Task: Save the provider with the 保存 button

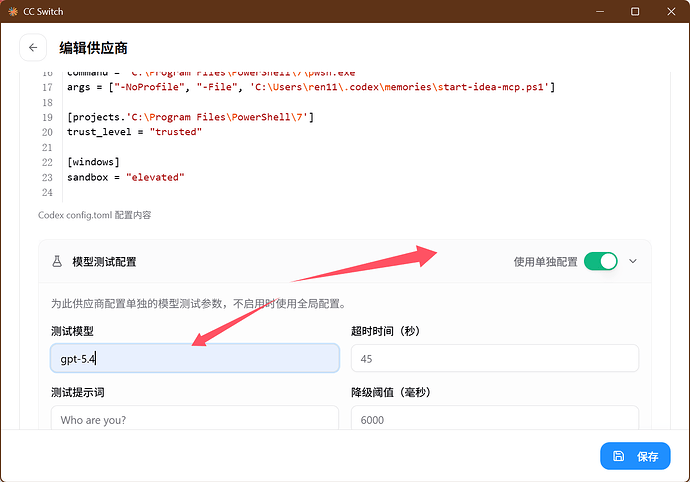Action: (x=635, y=456)
